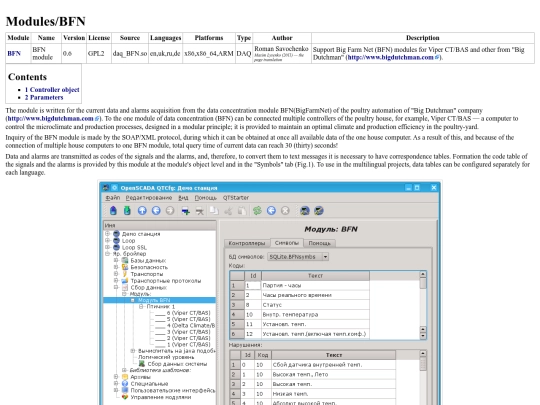The height and width of the screenshot is (405, 540).
Task: Click the Id cell of row 1 in Коды
Action: coord(252,285)
